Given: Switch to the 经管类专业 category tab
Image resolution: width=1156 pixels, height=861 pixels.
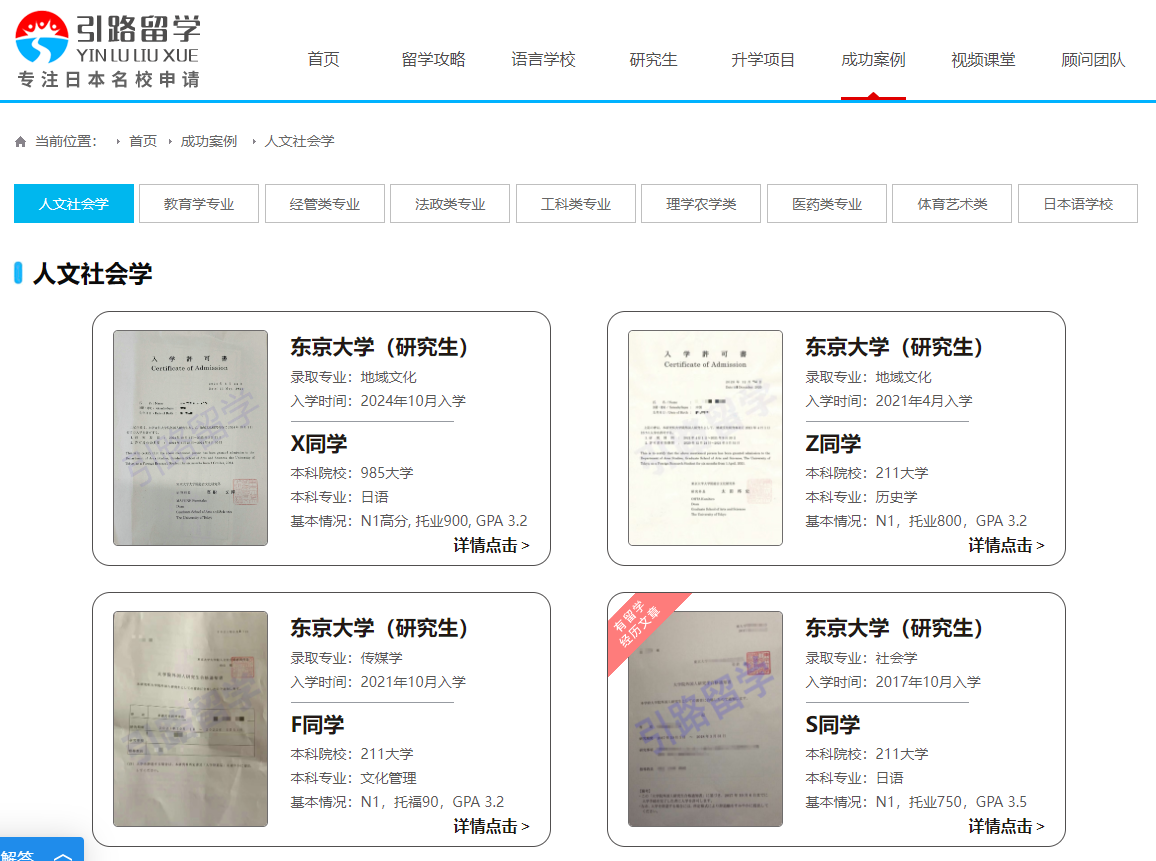Looking at the screenshot, I should [x=324, y=203].
